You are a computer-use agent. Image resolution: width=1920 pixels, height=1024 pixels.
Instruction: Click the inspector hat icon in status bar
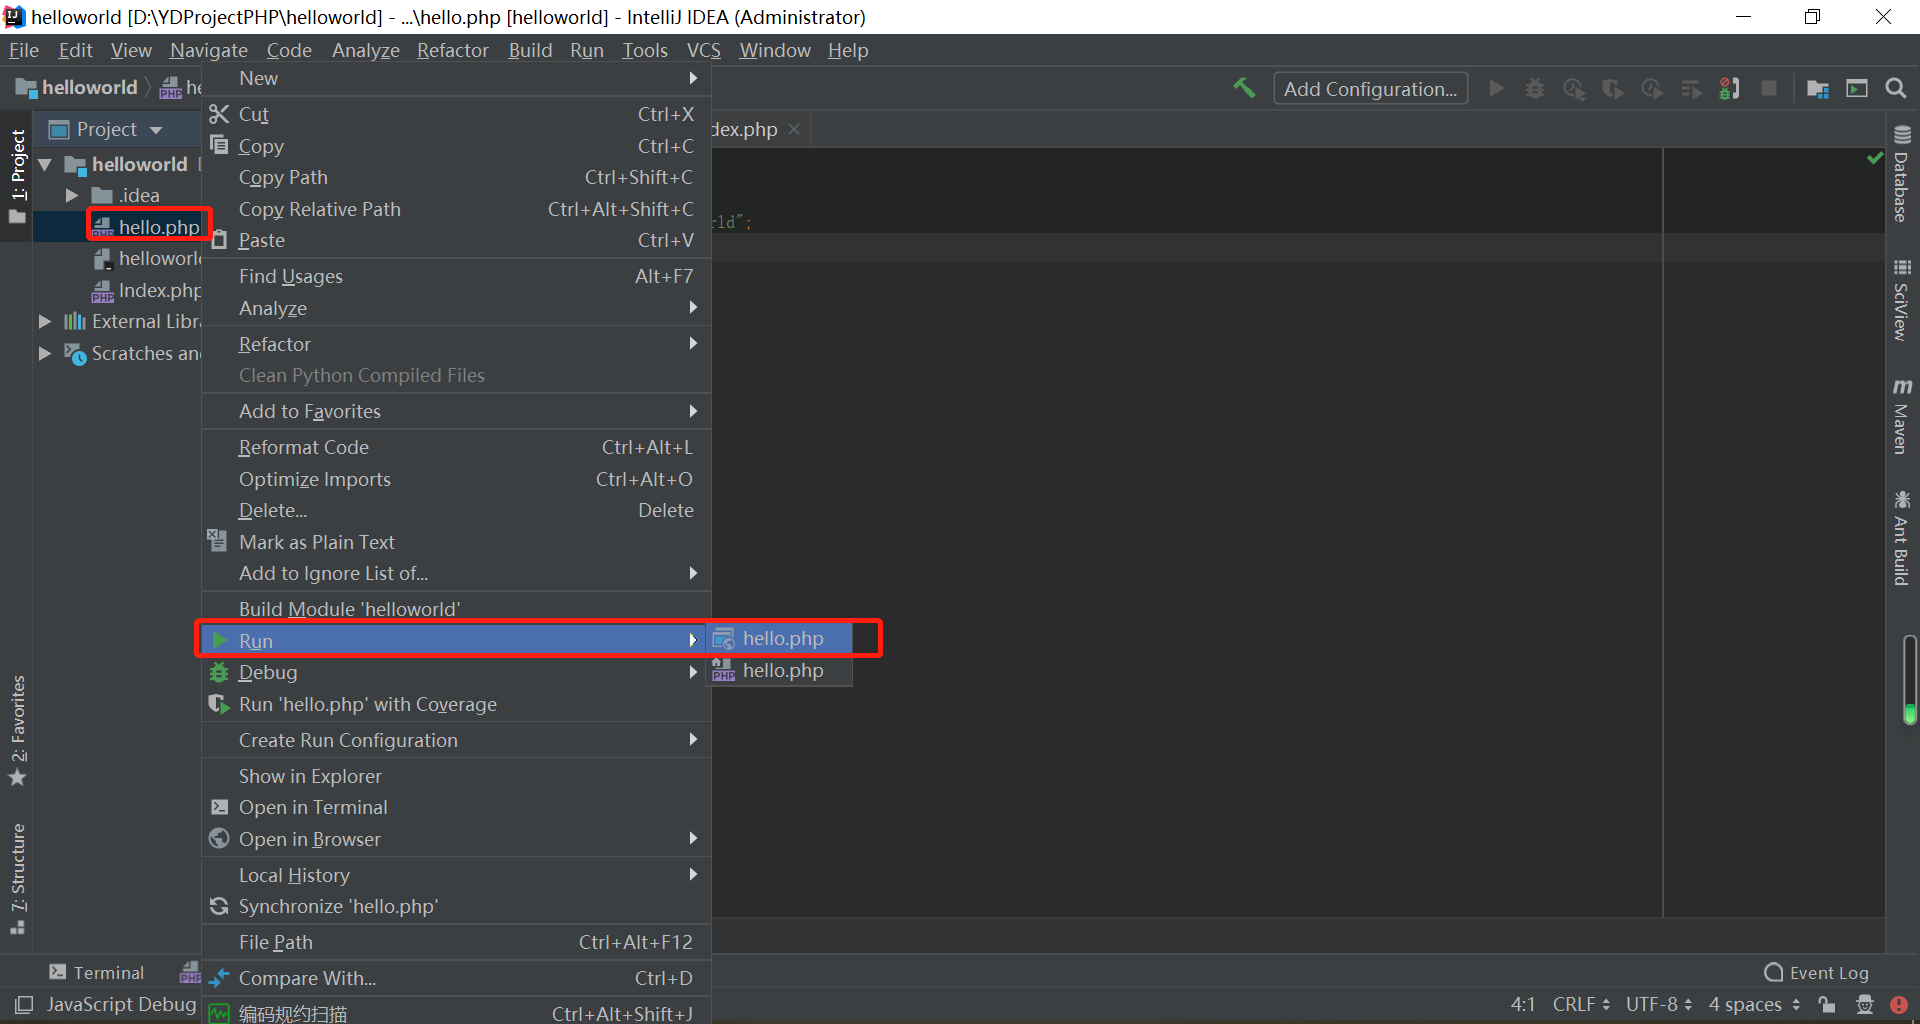pos(1864,1004)
